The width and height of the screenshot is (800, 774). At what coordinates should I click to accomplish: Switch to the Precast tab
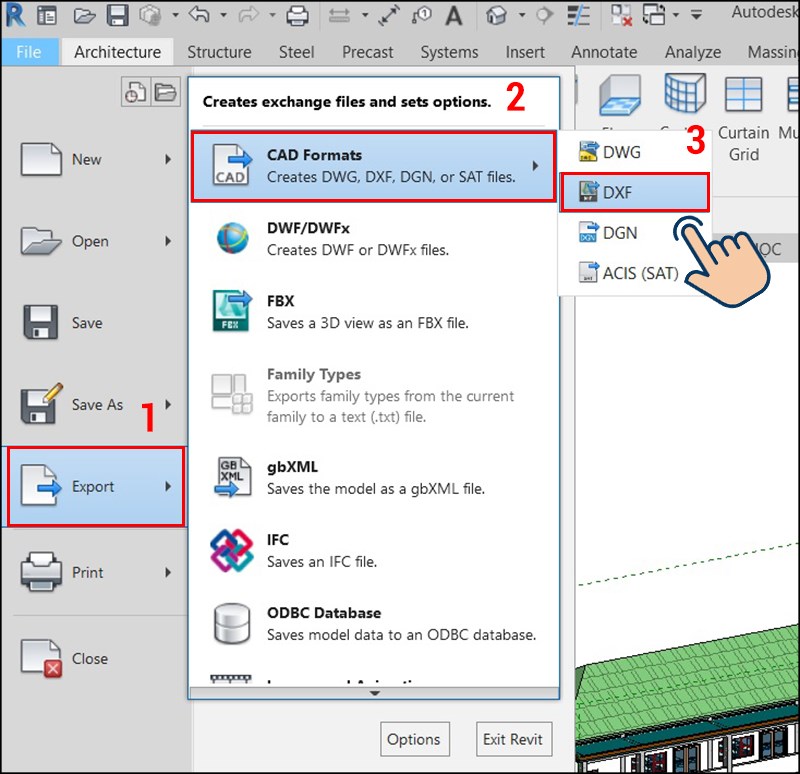pos(367,52)
